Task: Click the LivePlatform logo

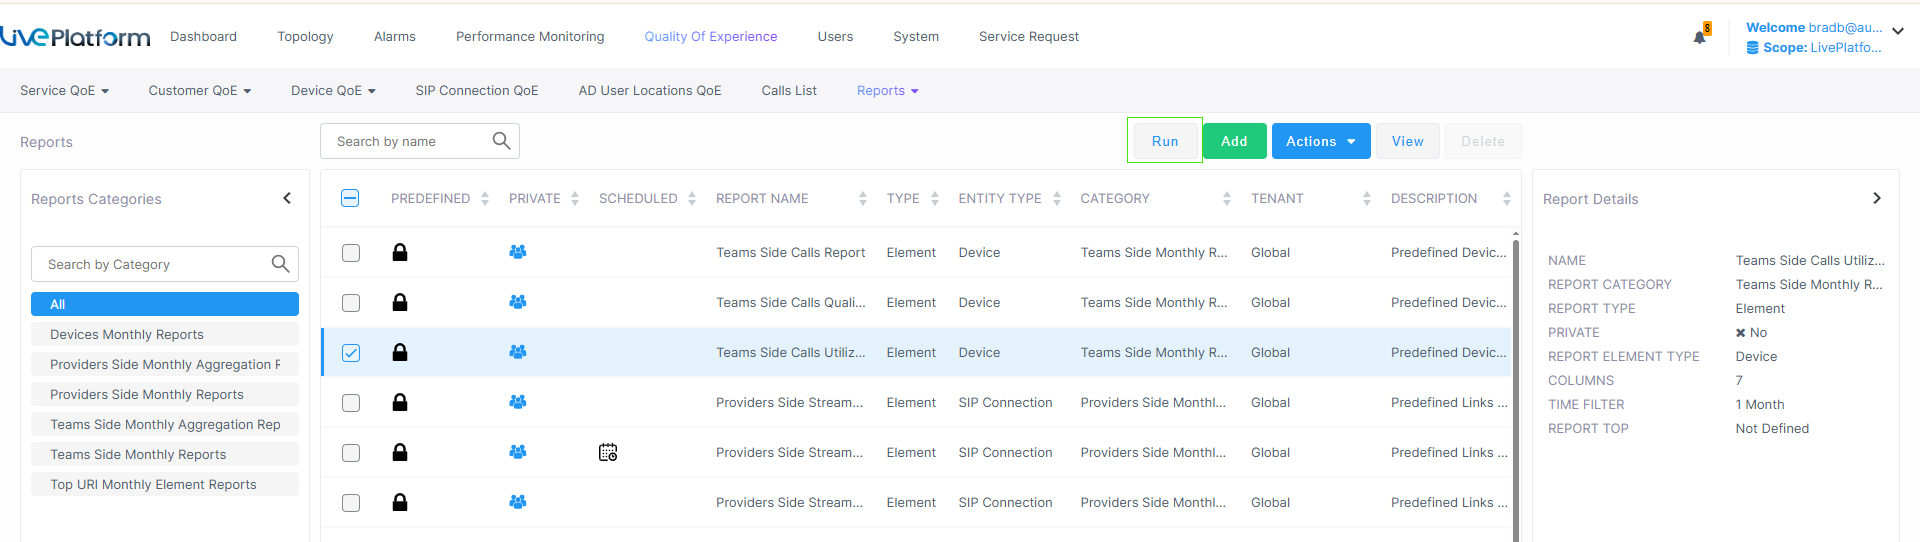Action: [x=75, y=37]
